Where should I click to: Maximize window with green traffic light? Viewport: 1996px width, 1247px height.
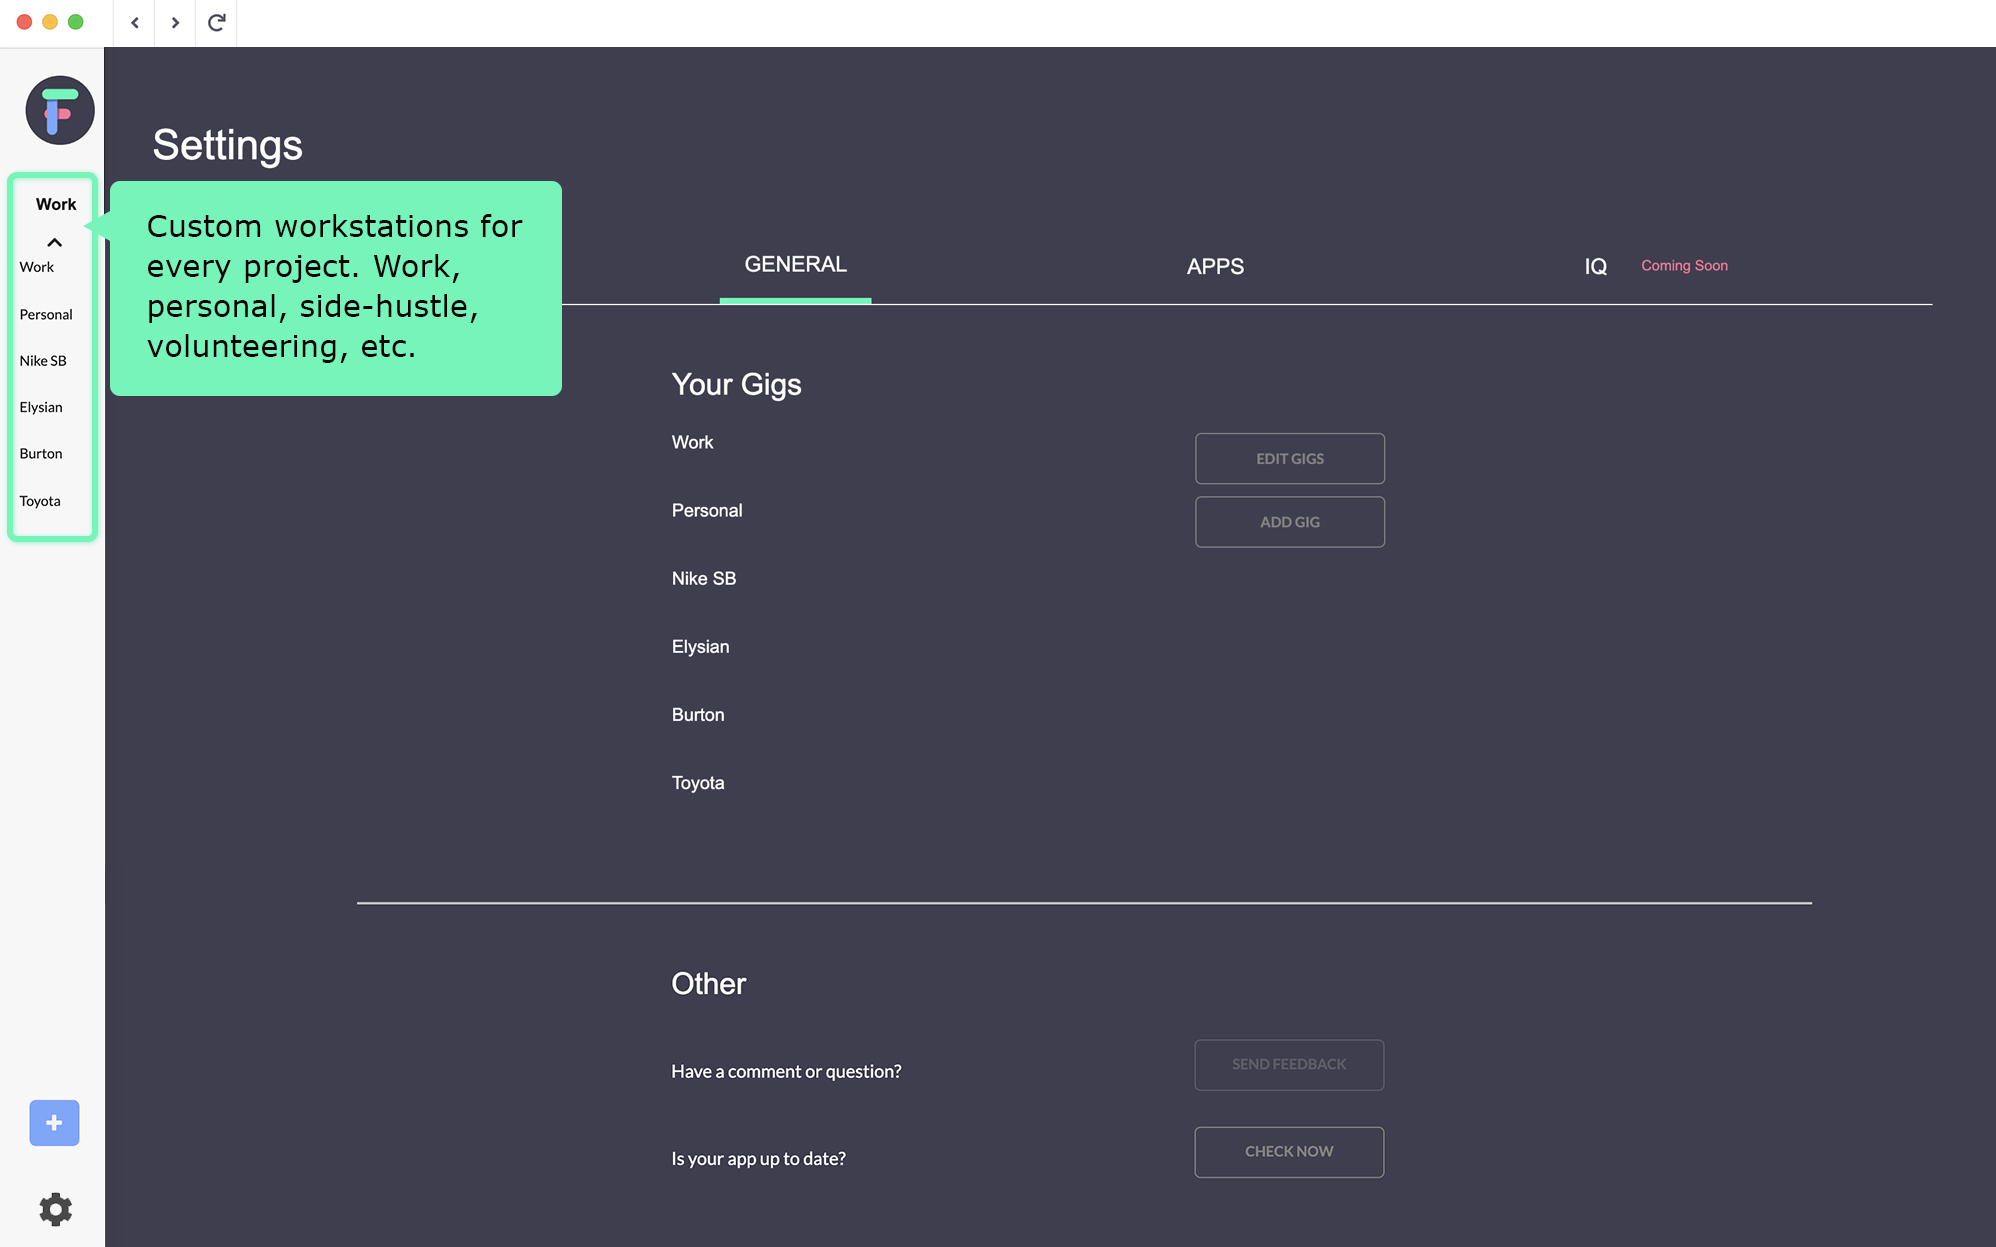click(76, 22)
